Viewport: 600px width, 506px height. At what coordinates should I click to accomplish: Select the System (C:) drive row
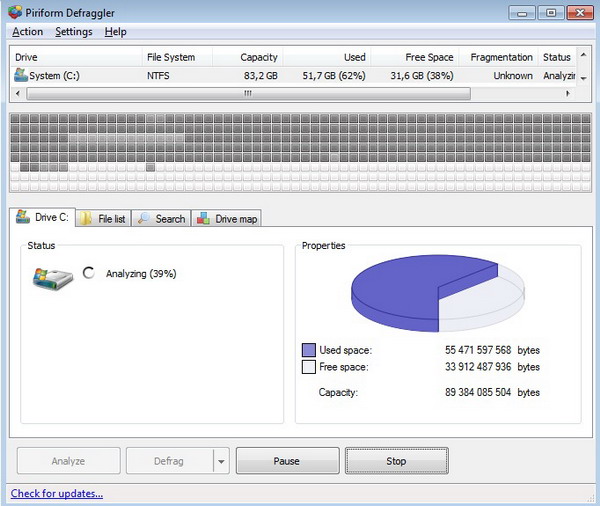pyautogui.click(x=293, y=75)
